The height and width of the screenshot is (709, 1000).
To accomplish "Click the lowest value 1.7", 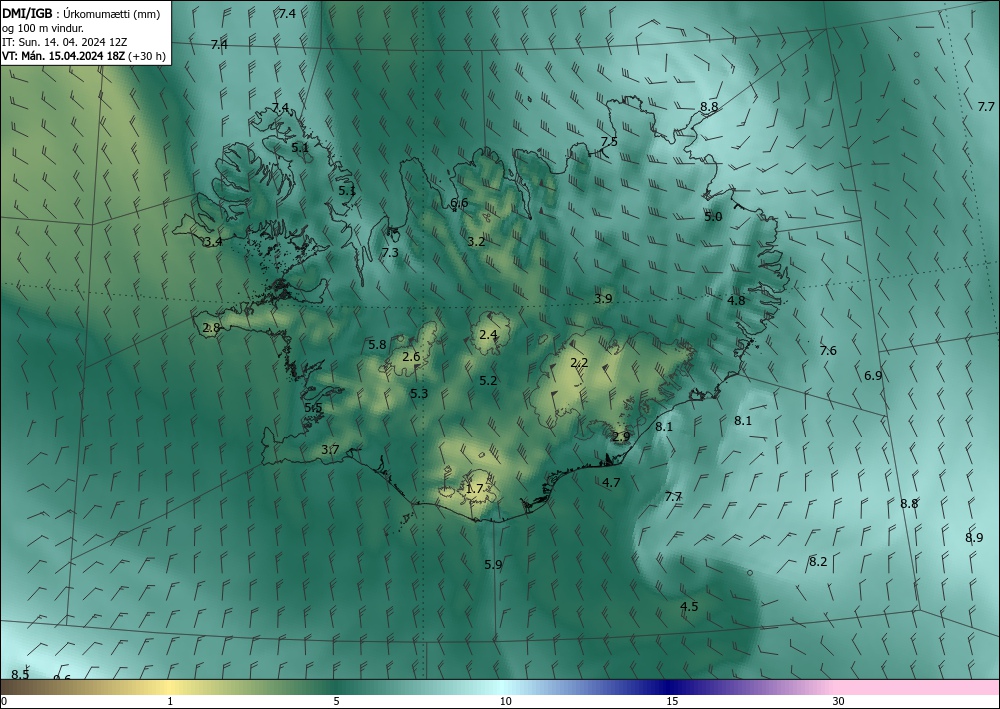I will [474, 489].
